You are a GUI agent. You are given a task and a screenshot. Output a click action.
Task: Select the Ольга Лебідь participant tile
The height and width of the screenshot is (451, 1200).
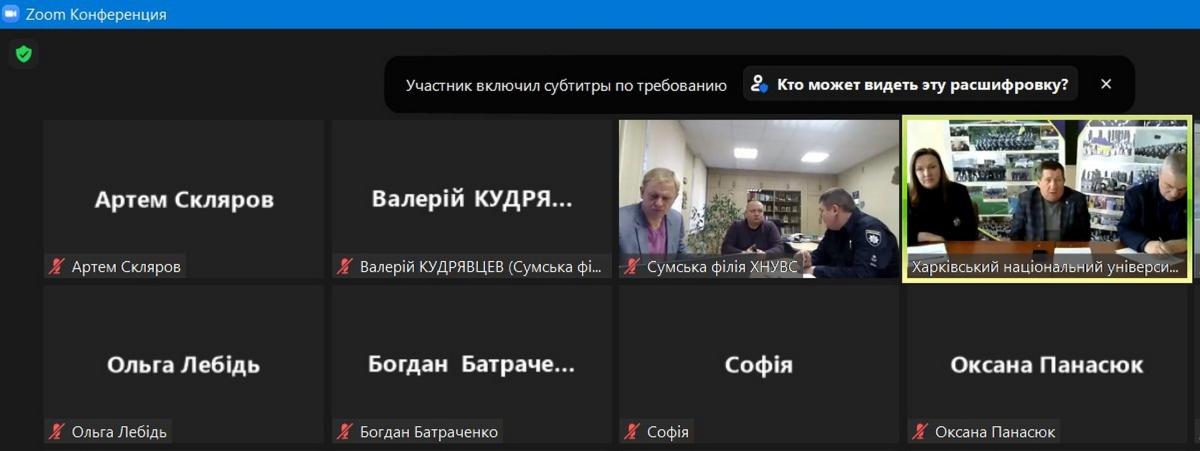pos(184,364)
